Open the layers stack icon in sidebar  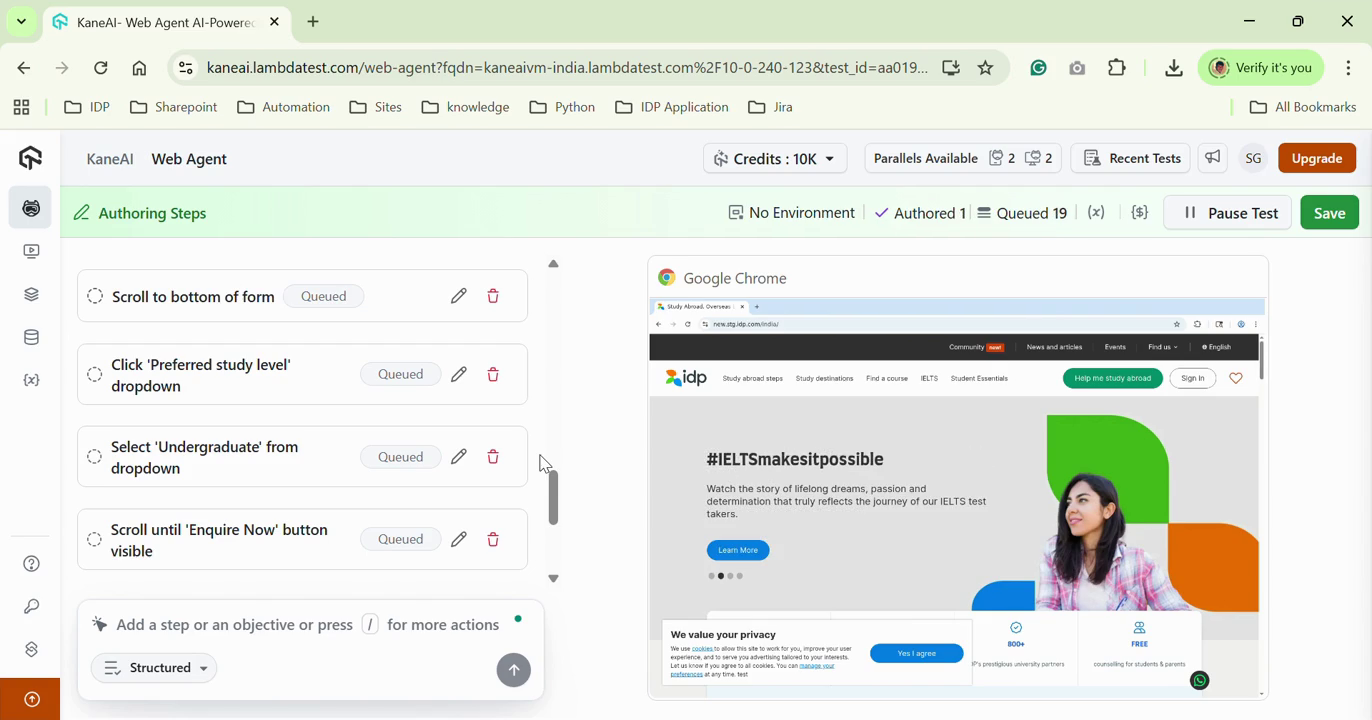pyautogui.click(x=32, y=294)
